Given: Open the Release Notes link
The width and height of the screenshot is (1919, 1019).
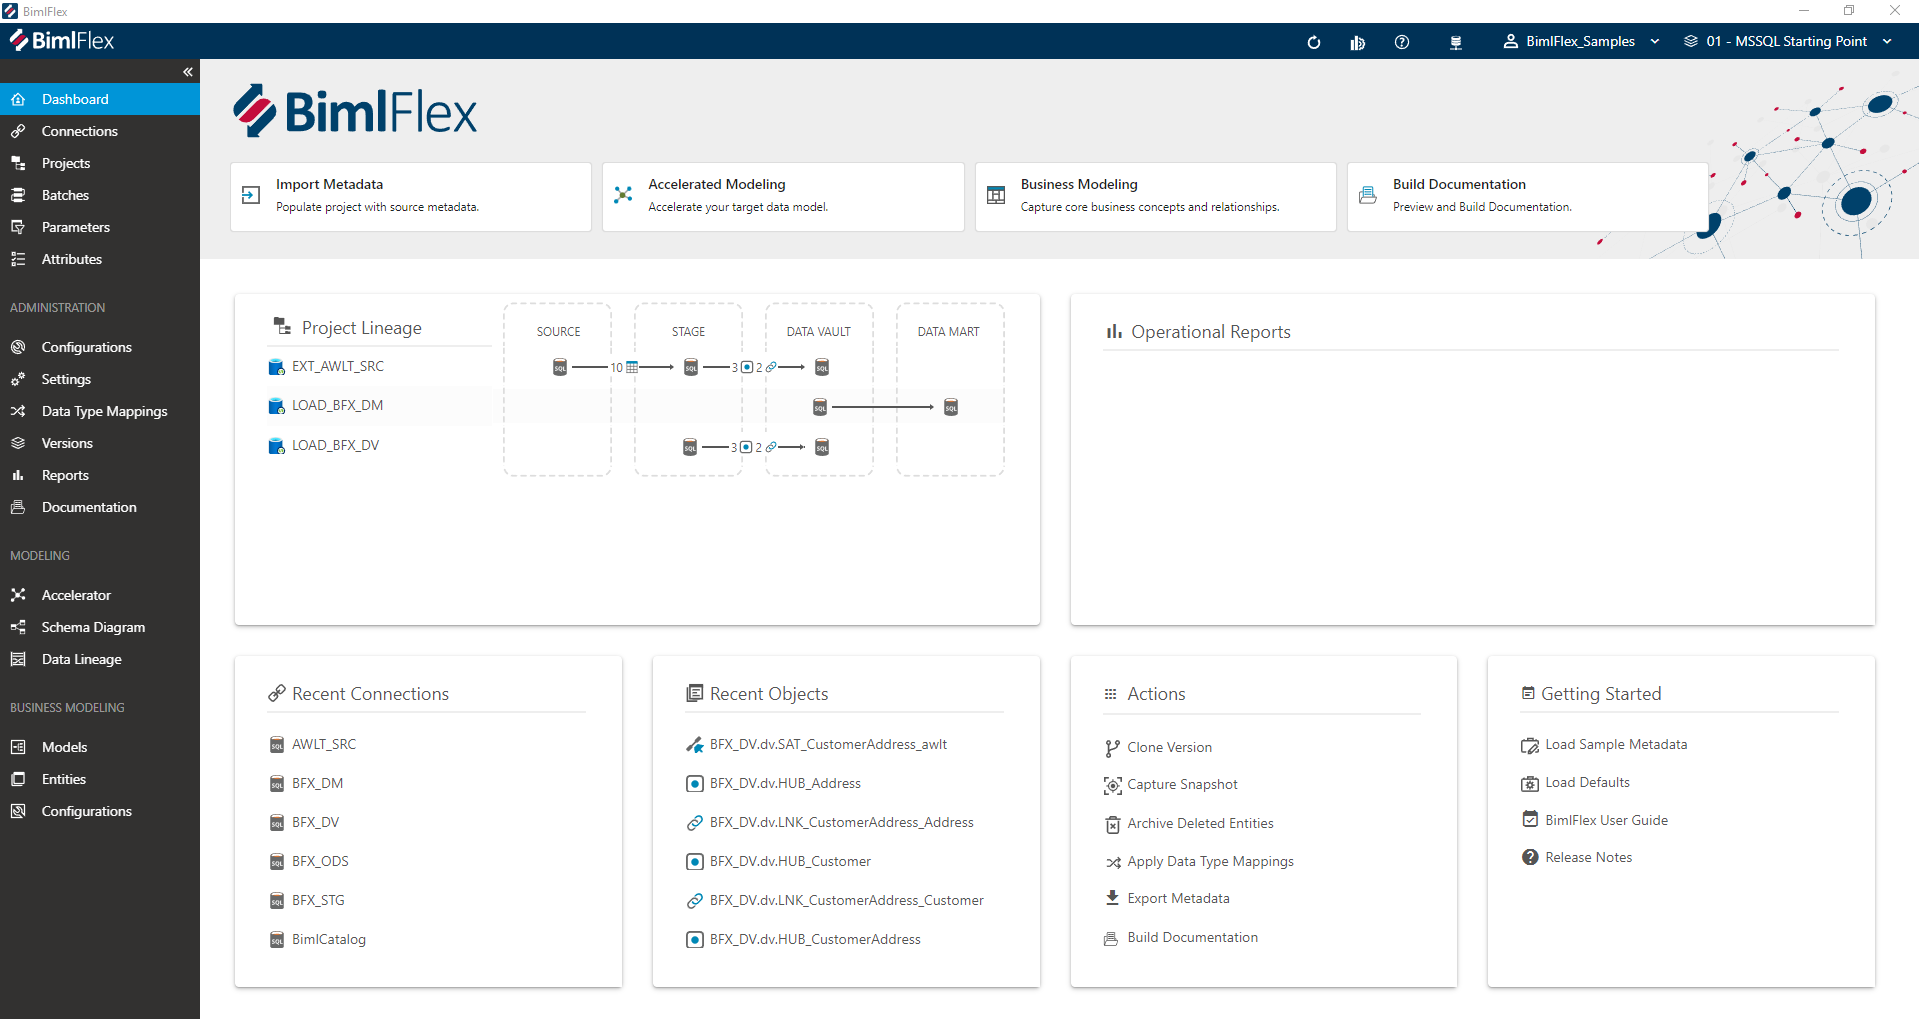Looking at the screenshot, I should point(1587,856).
